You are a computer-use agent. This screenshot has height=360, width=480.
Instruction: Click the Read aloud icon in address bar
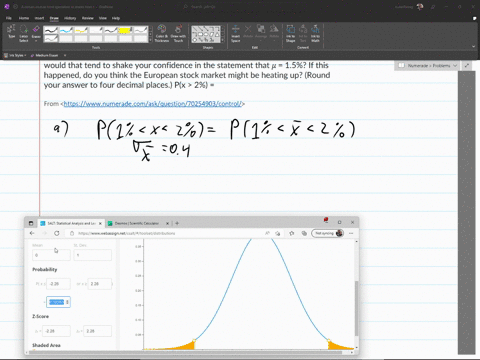[267, 233]
